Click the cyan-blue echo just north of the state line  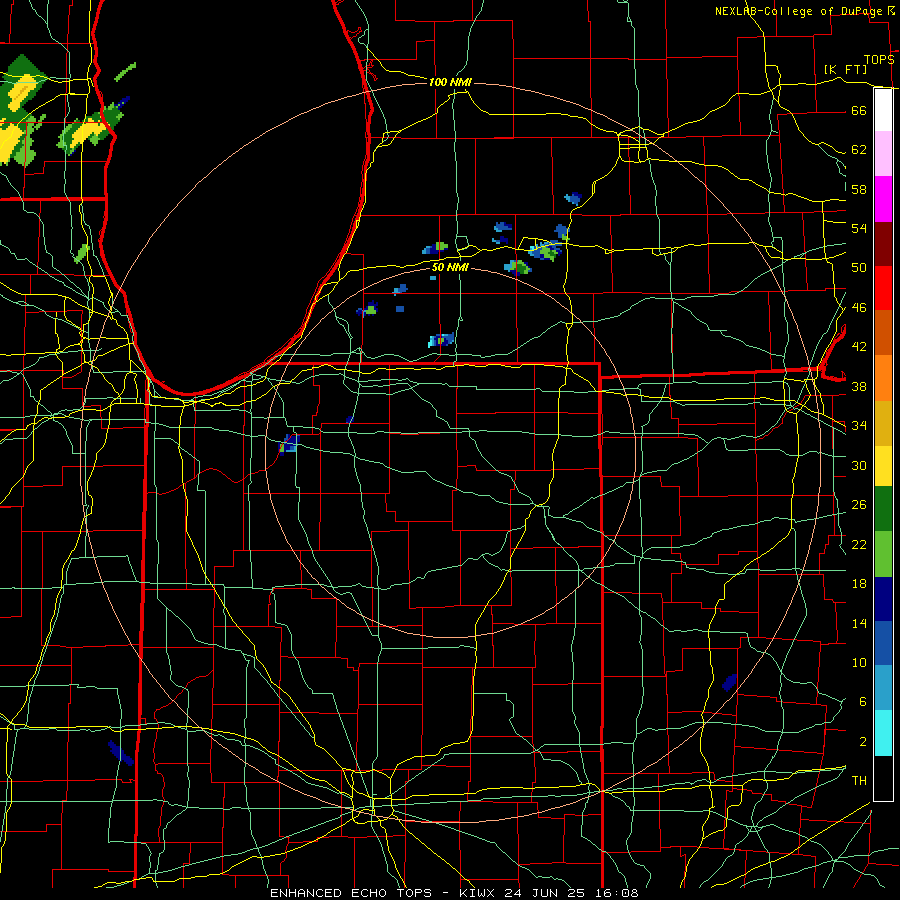point(441,340)
